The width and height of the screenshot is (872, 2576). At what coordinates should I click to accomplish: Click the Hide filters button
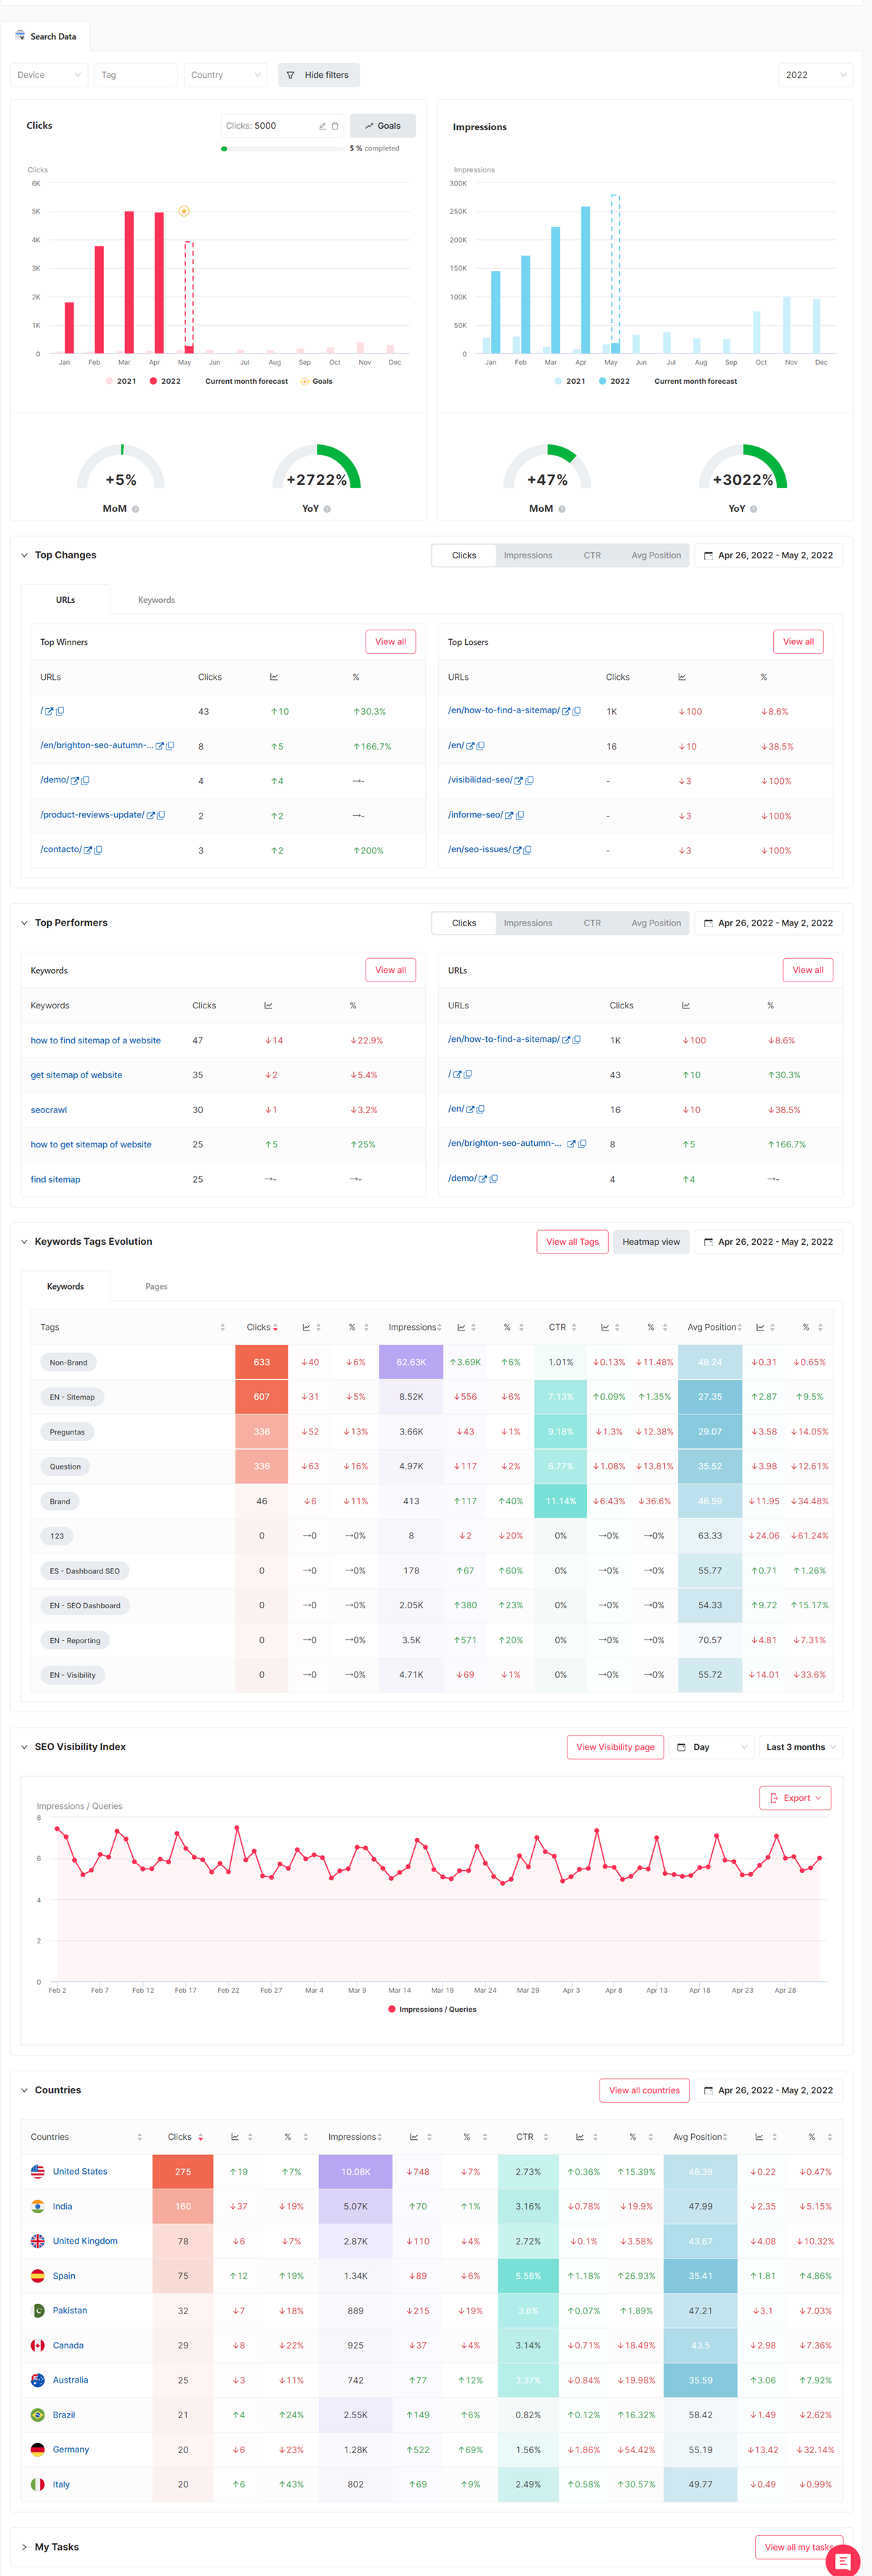click(x=318, y=75)
